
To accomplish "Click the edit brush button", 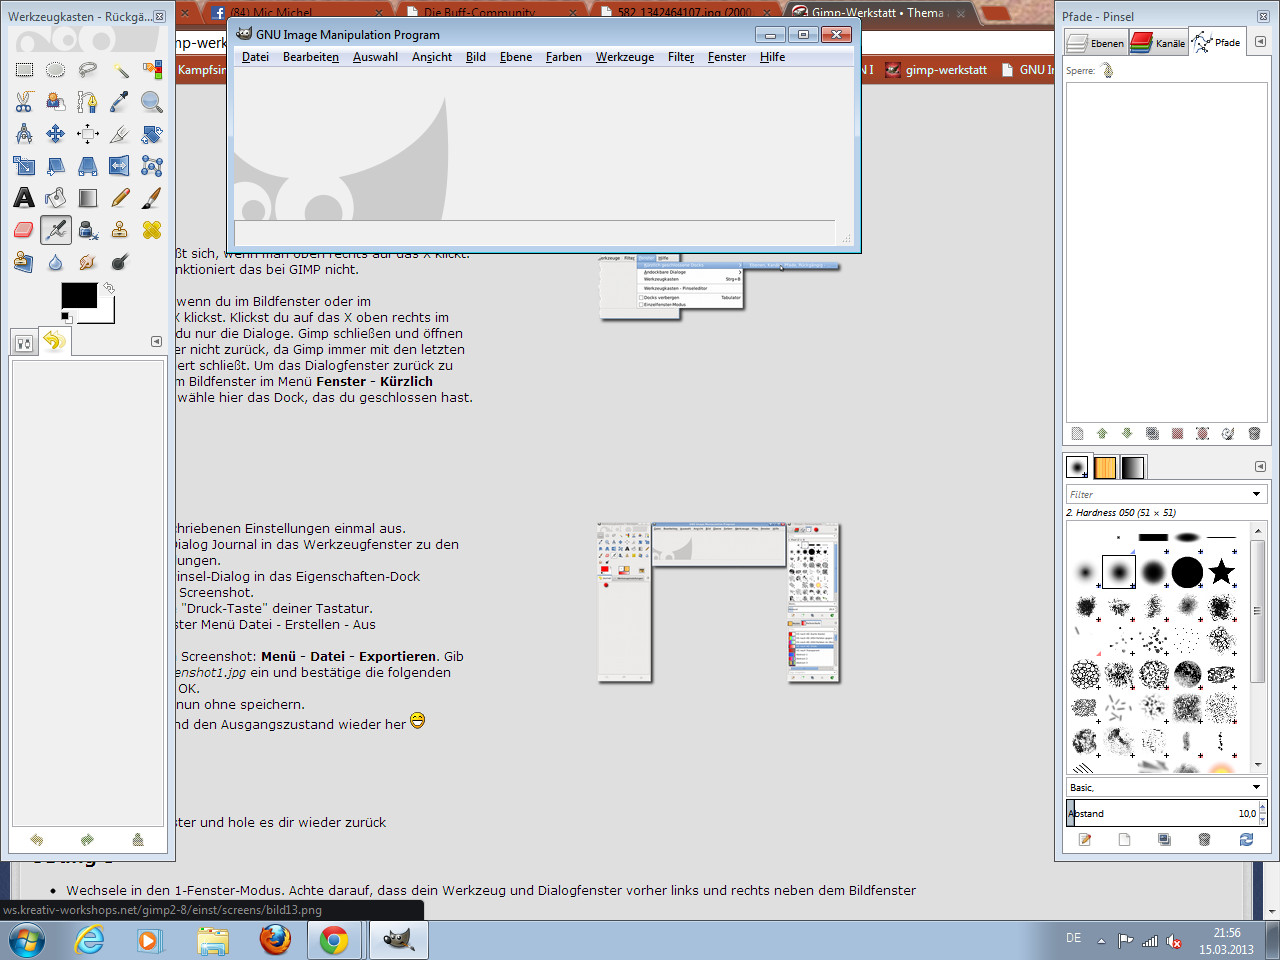I will click(1085, 840).
